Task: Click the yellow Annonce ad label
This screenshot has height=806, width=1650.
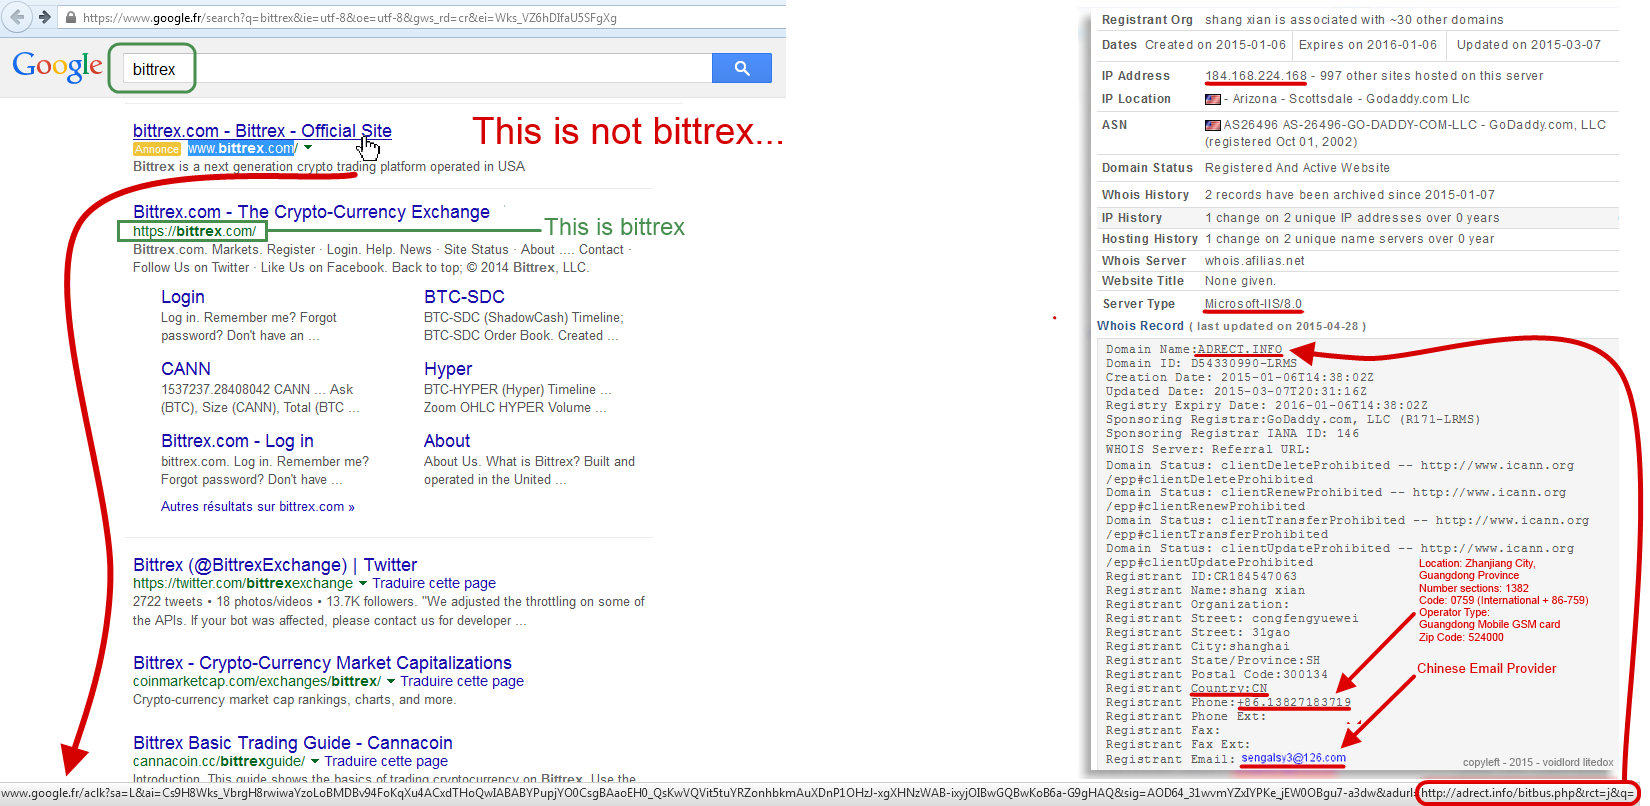Action: click(x=157, y=149)
